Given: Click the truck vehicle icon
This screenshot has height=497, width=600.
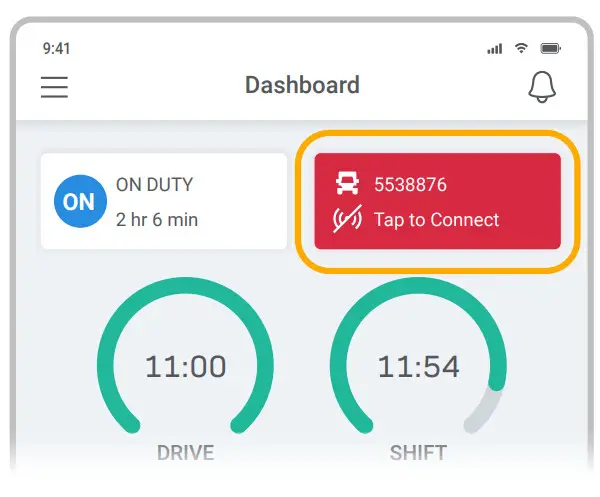Looking at the screenshot, I should (x=347, y=184).
